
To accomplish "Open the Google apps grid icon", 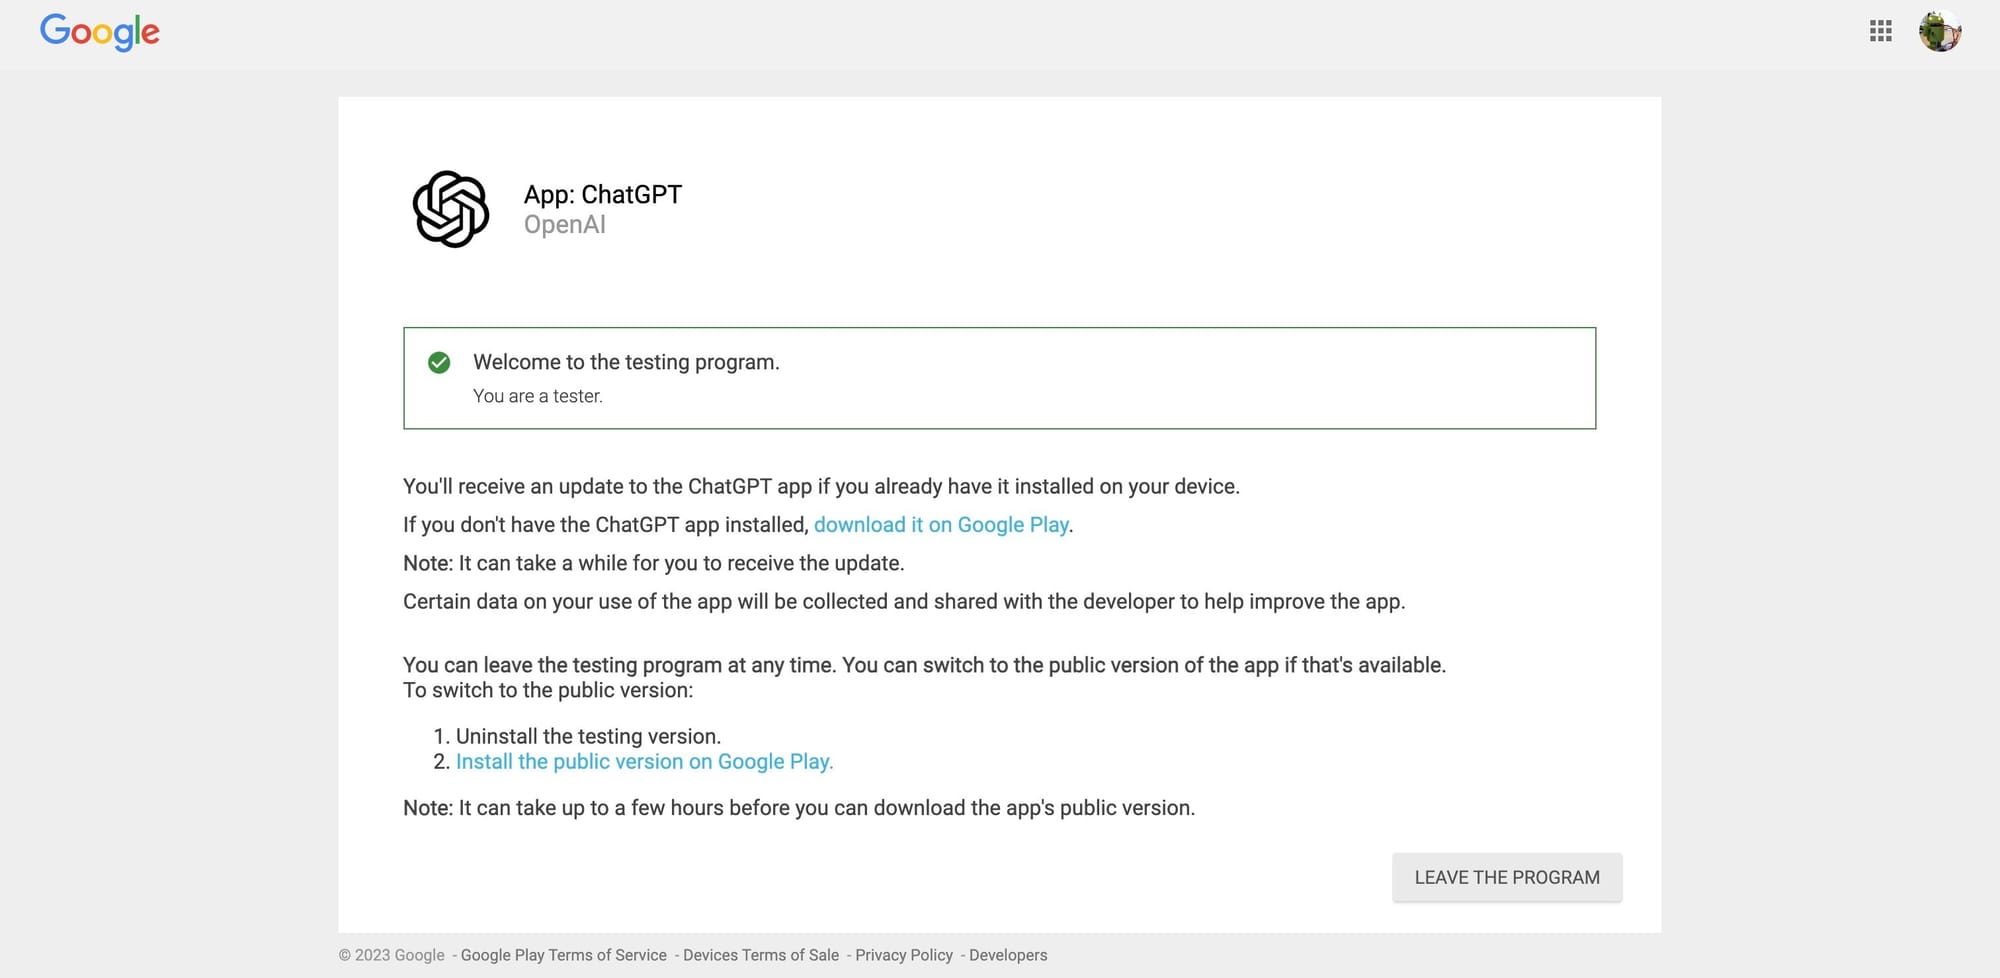I will [x=1880, y=31].
